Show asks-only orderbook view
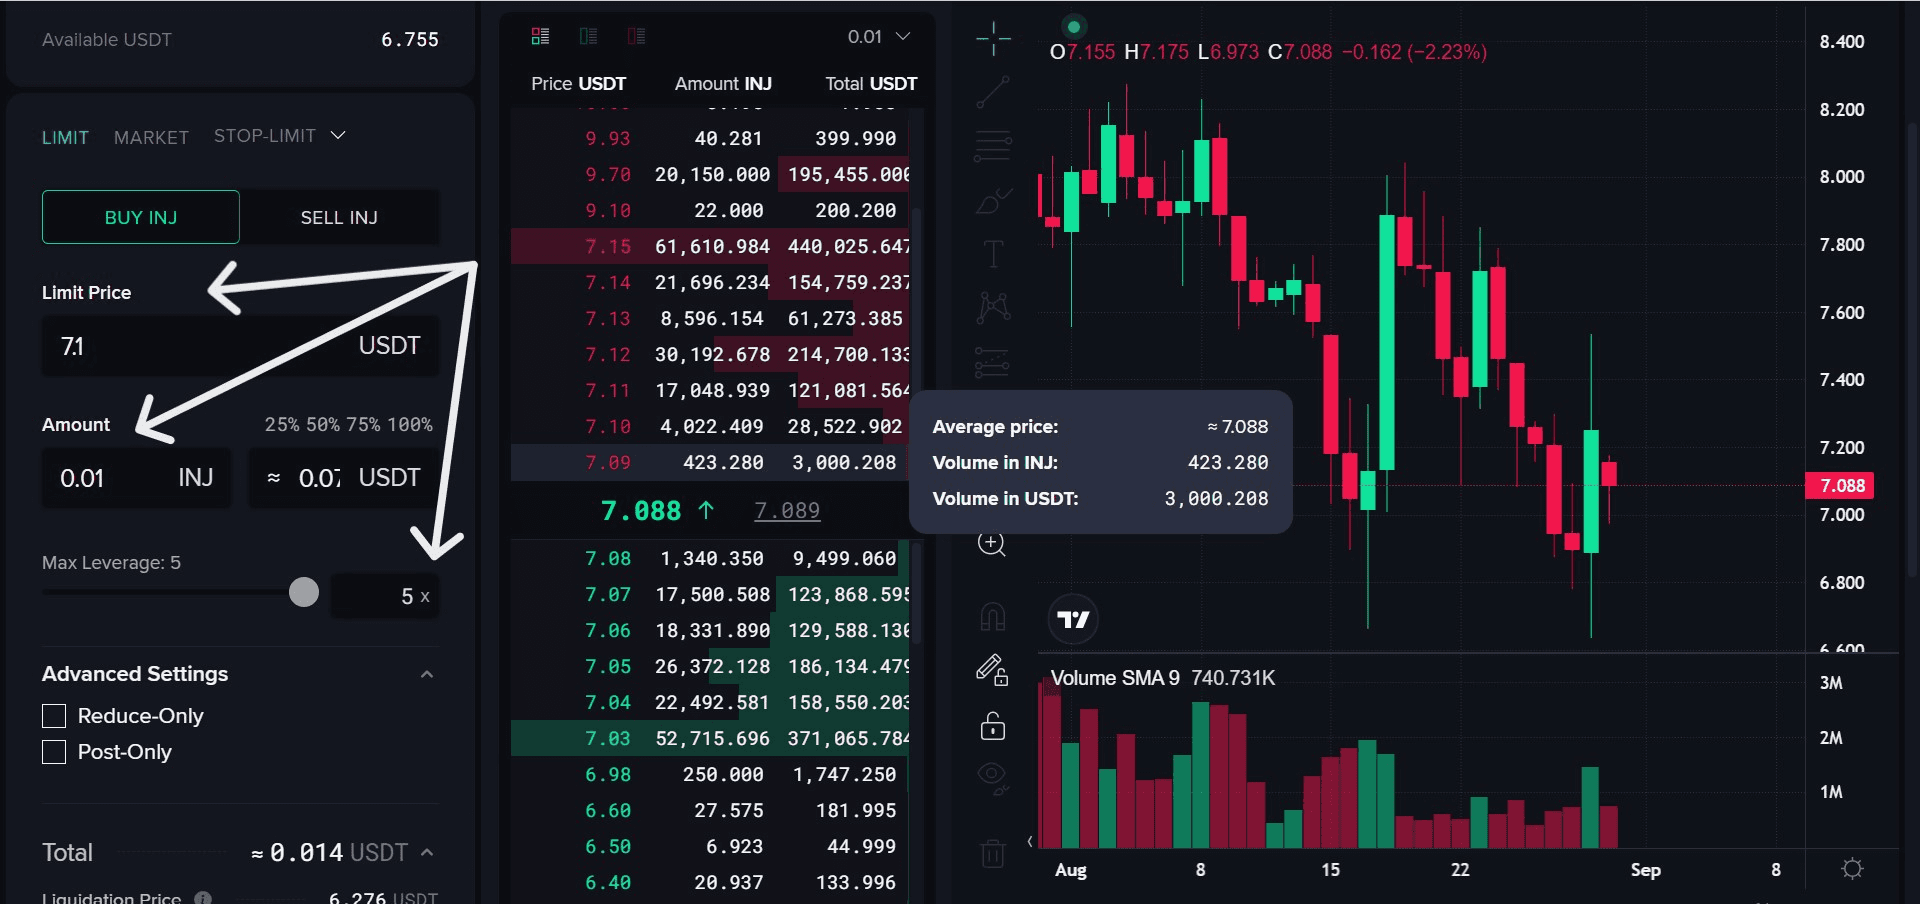The height and width of the screenshot is (904, 1920). (636, 36)
